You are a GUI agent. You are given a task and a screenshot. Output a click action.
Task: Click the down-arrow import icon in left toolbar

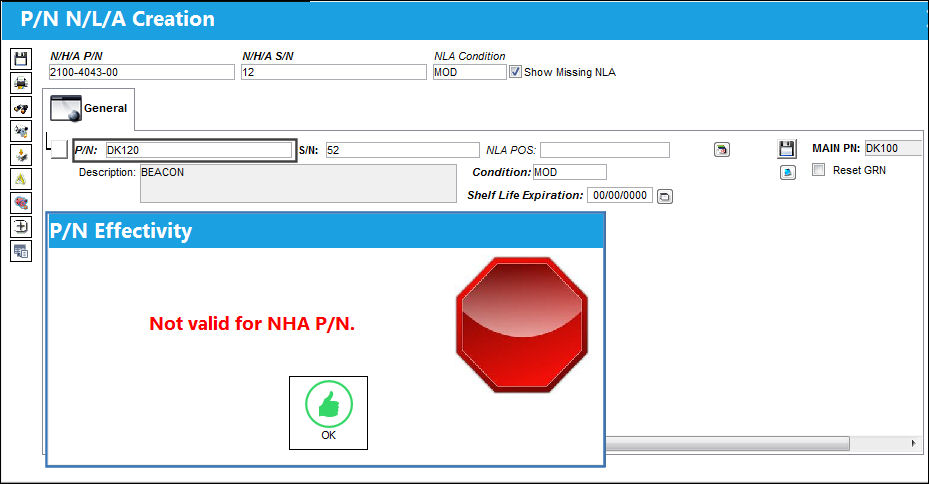[21, 155]
